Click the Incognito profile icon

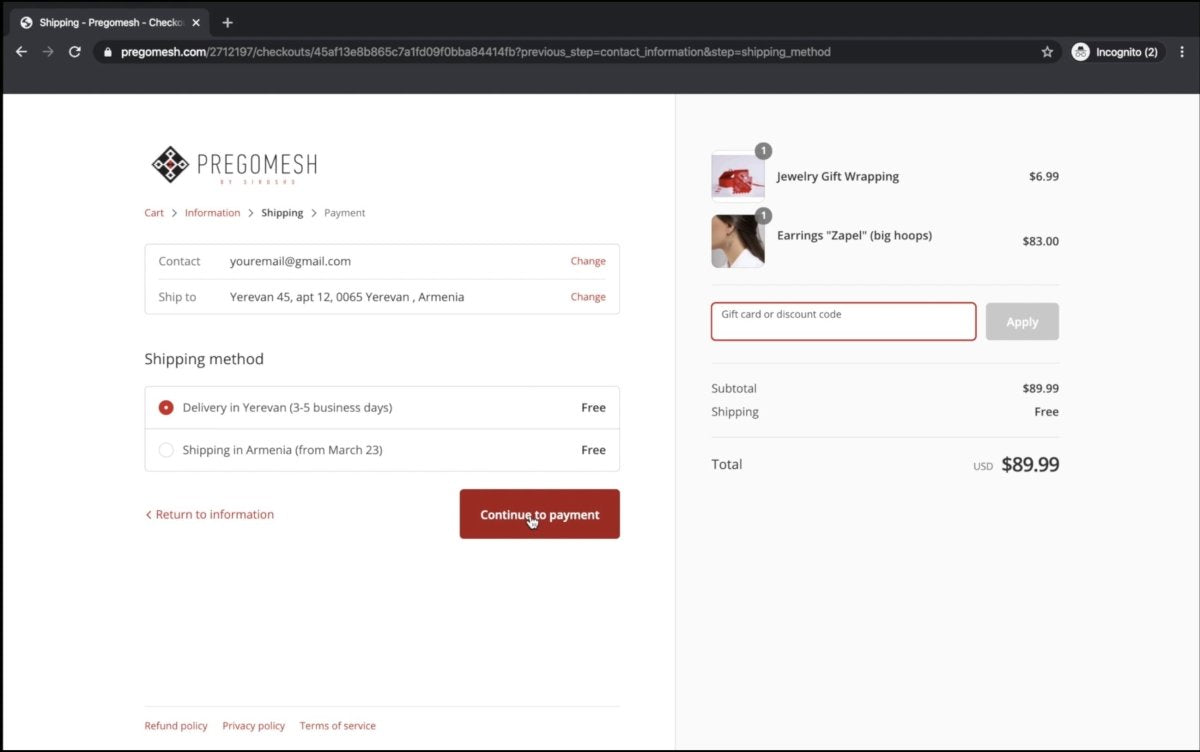coord(1080,51)
